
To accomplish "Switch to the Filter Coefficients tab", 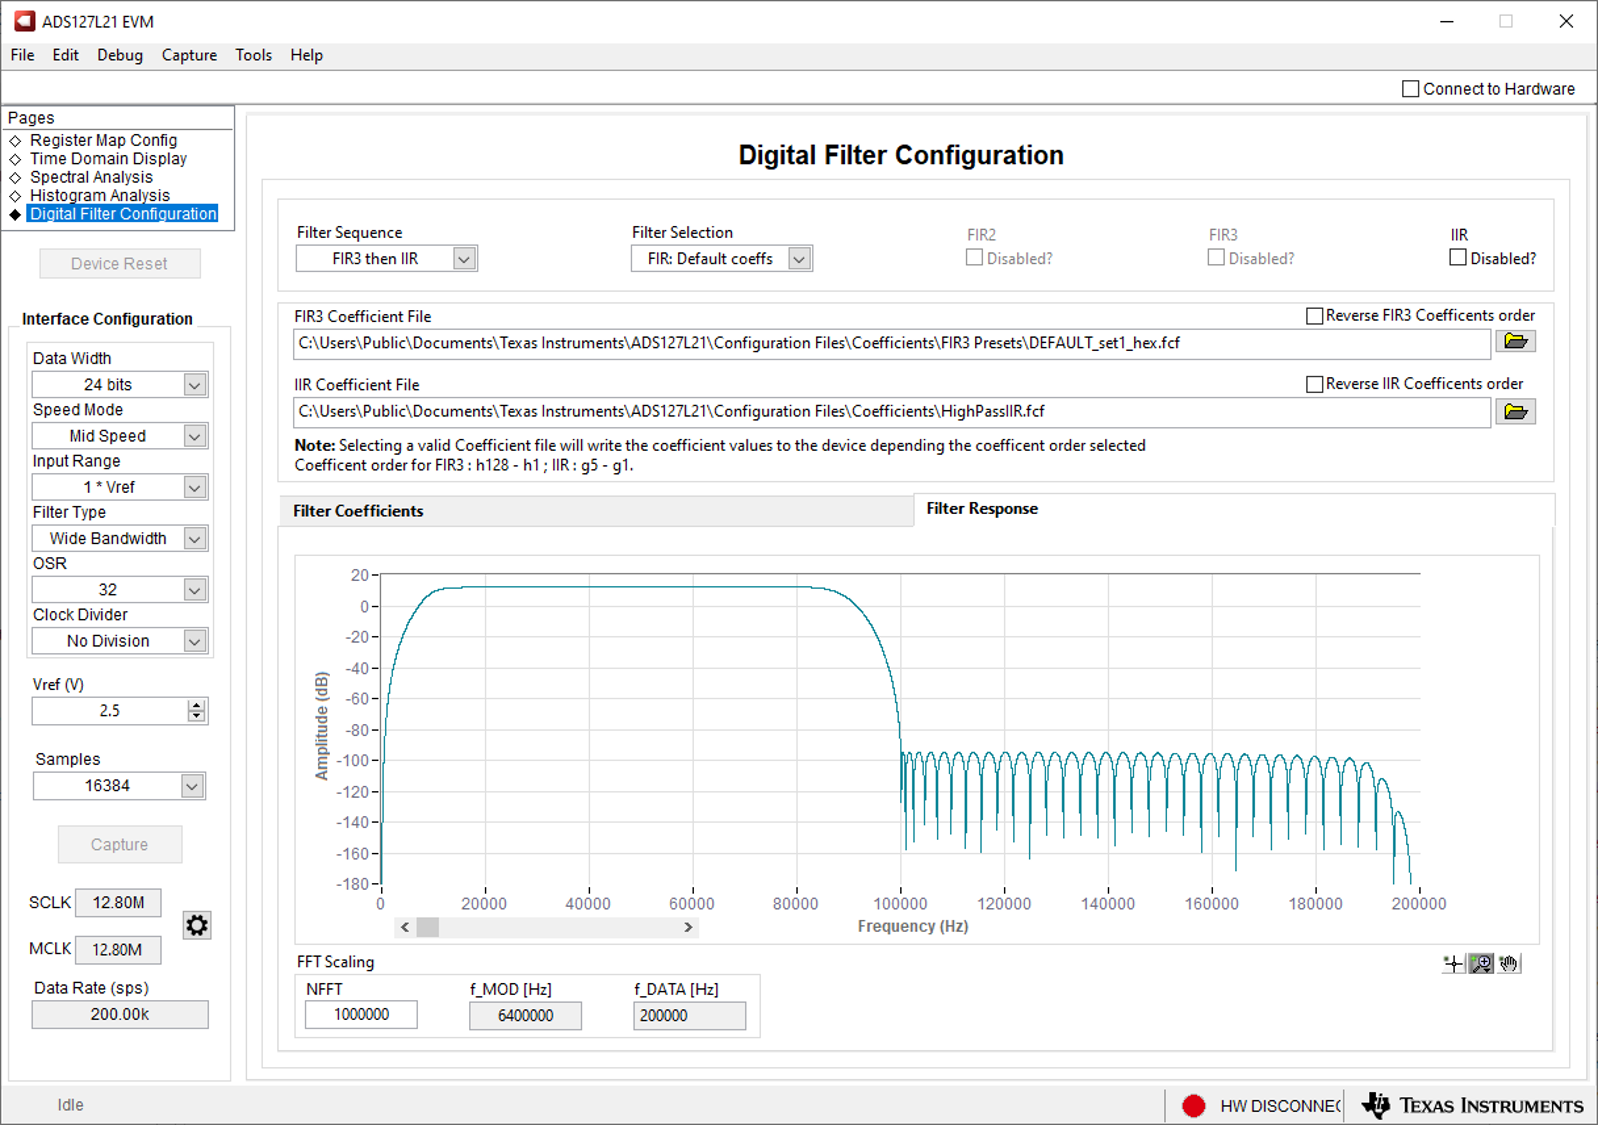I will click(358, 511).
